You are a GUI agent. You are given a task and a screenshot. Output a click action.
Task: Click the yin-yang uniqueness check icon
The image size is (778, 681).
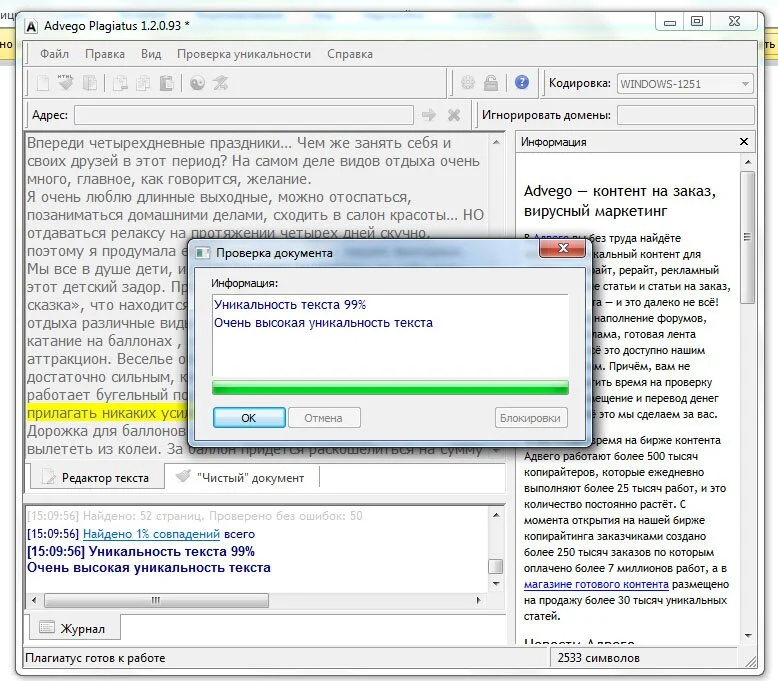point(197,83)
